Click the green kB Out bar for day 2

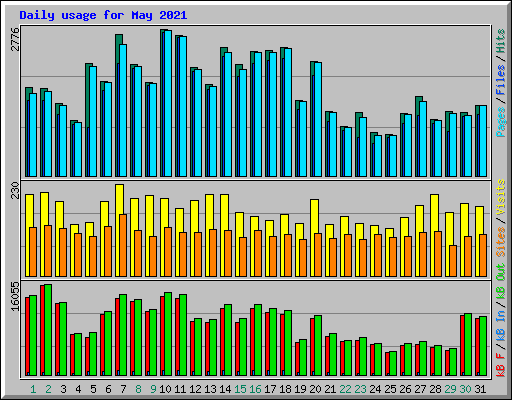click(48, 330)
